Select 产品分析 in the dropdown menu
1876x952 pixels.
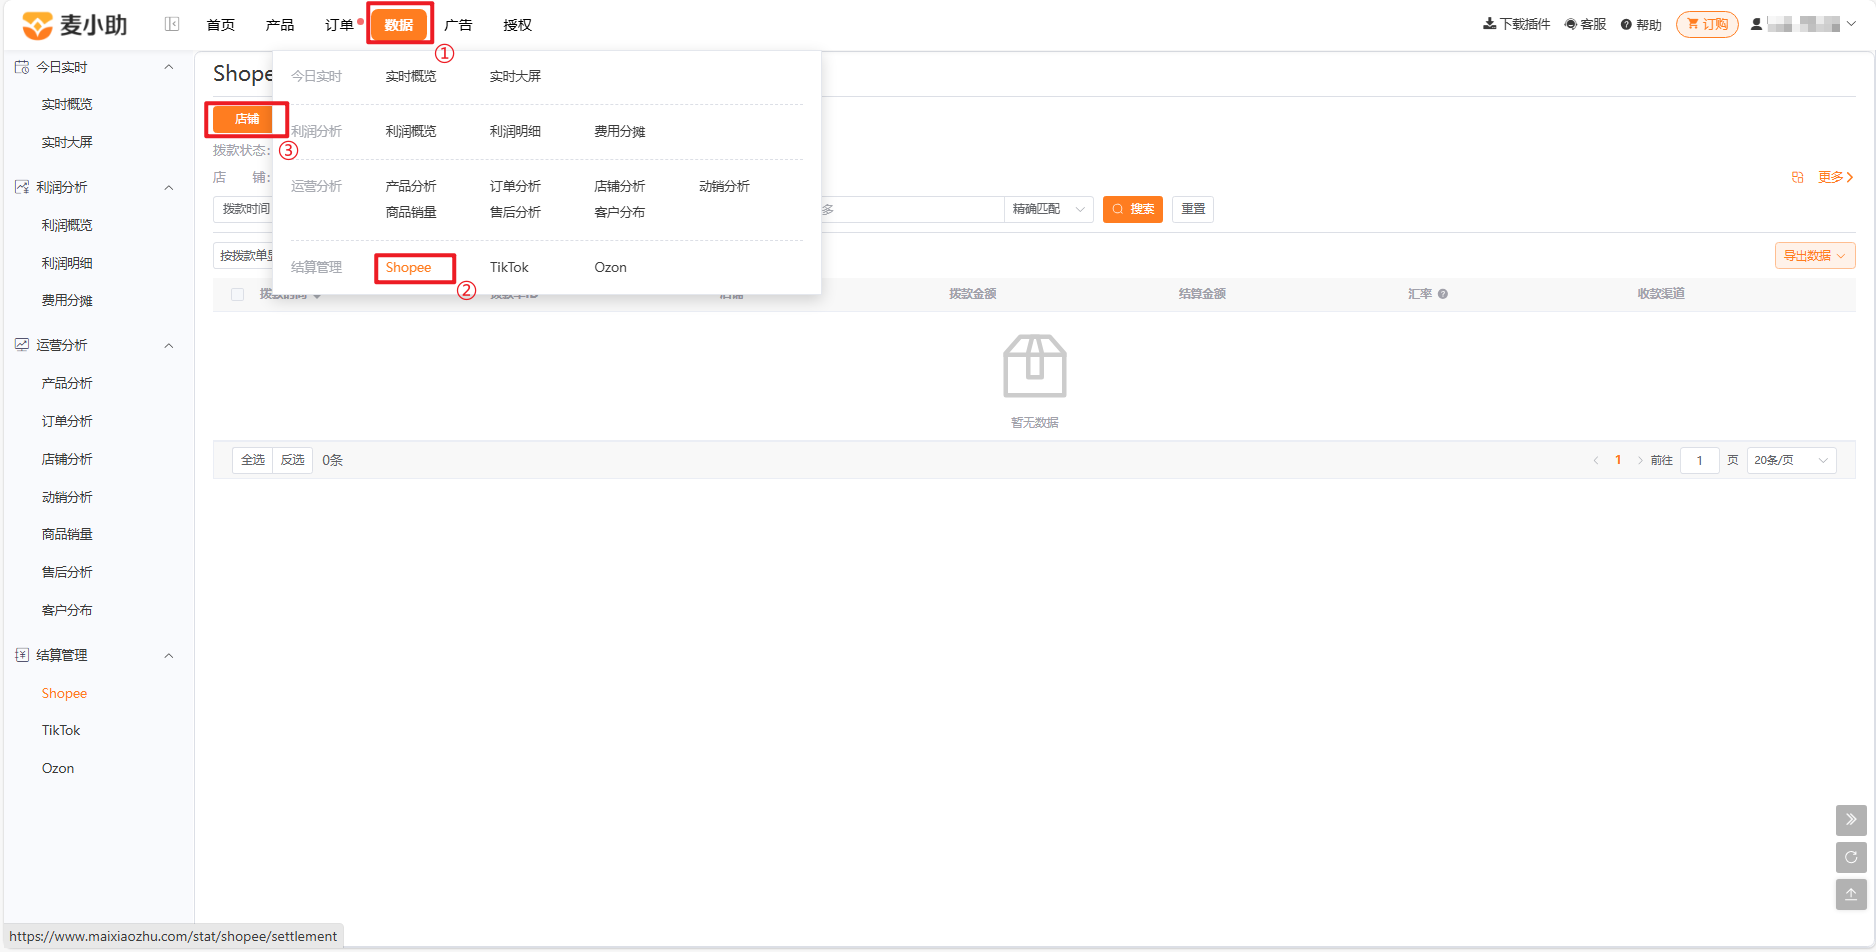411,186
